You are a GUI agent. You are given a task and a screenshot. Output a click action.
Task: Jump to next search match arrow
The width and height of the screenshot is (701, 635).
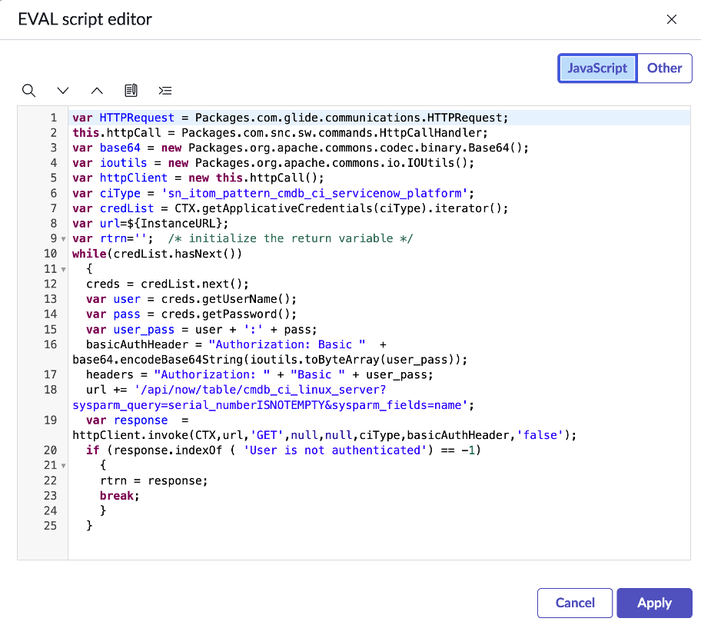pyautogui.click(x=63, y=91)
